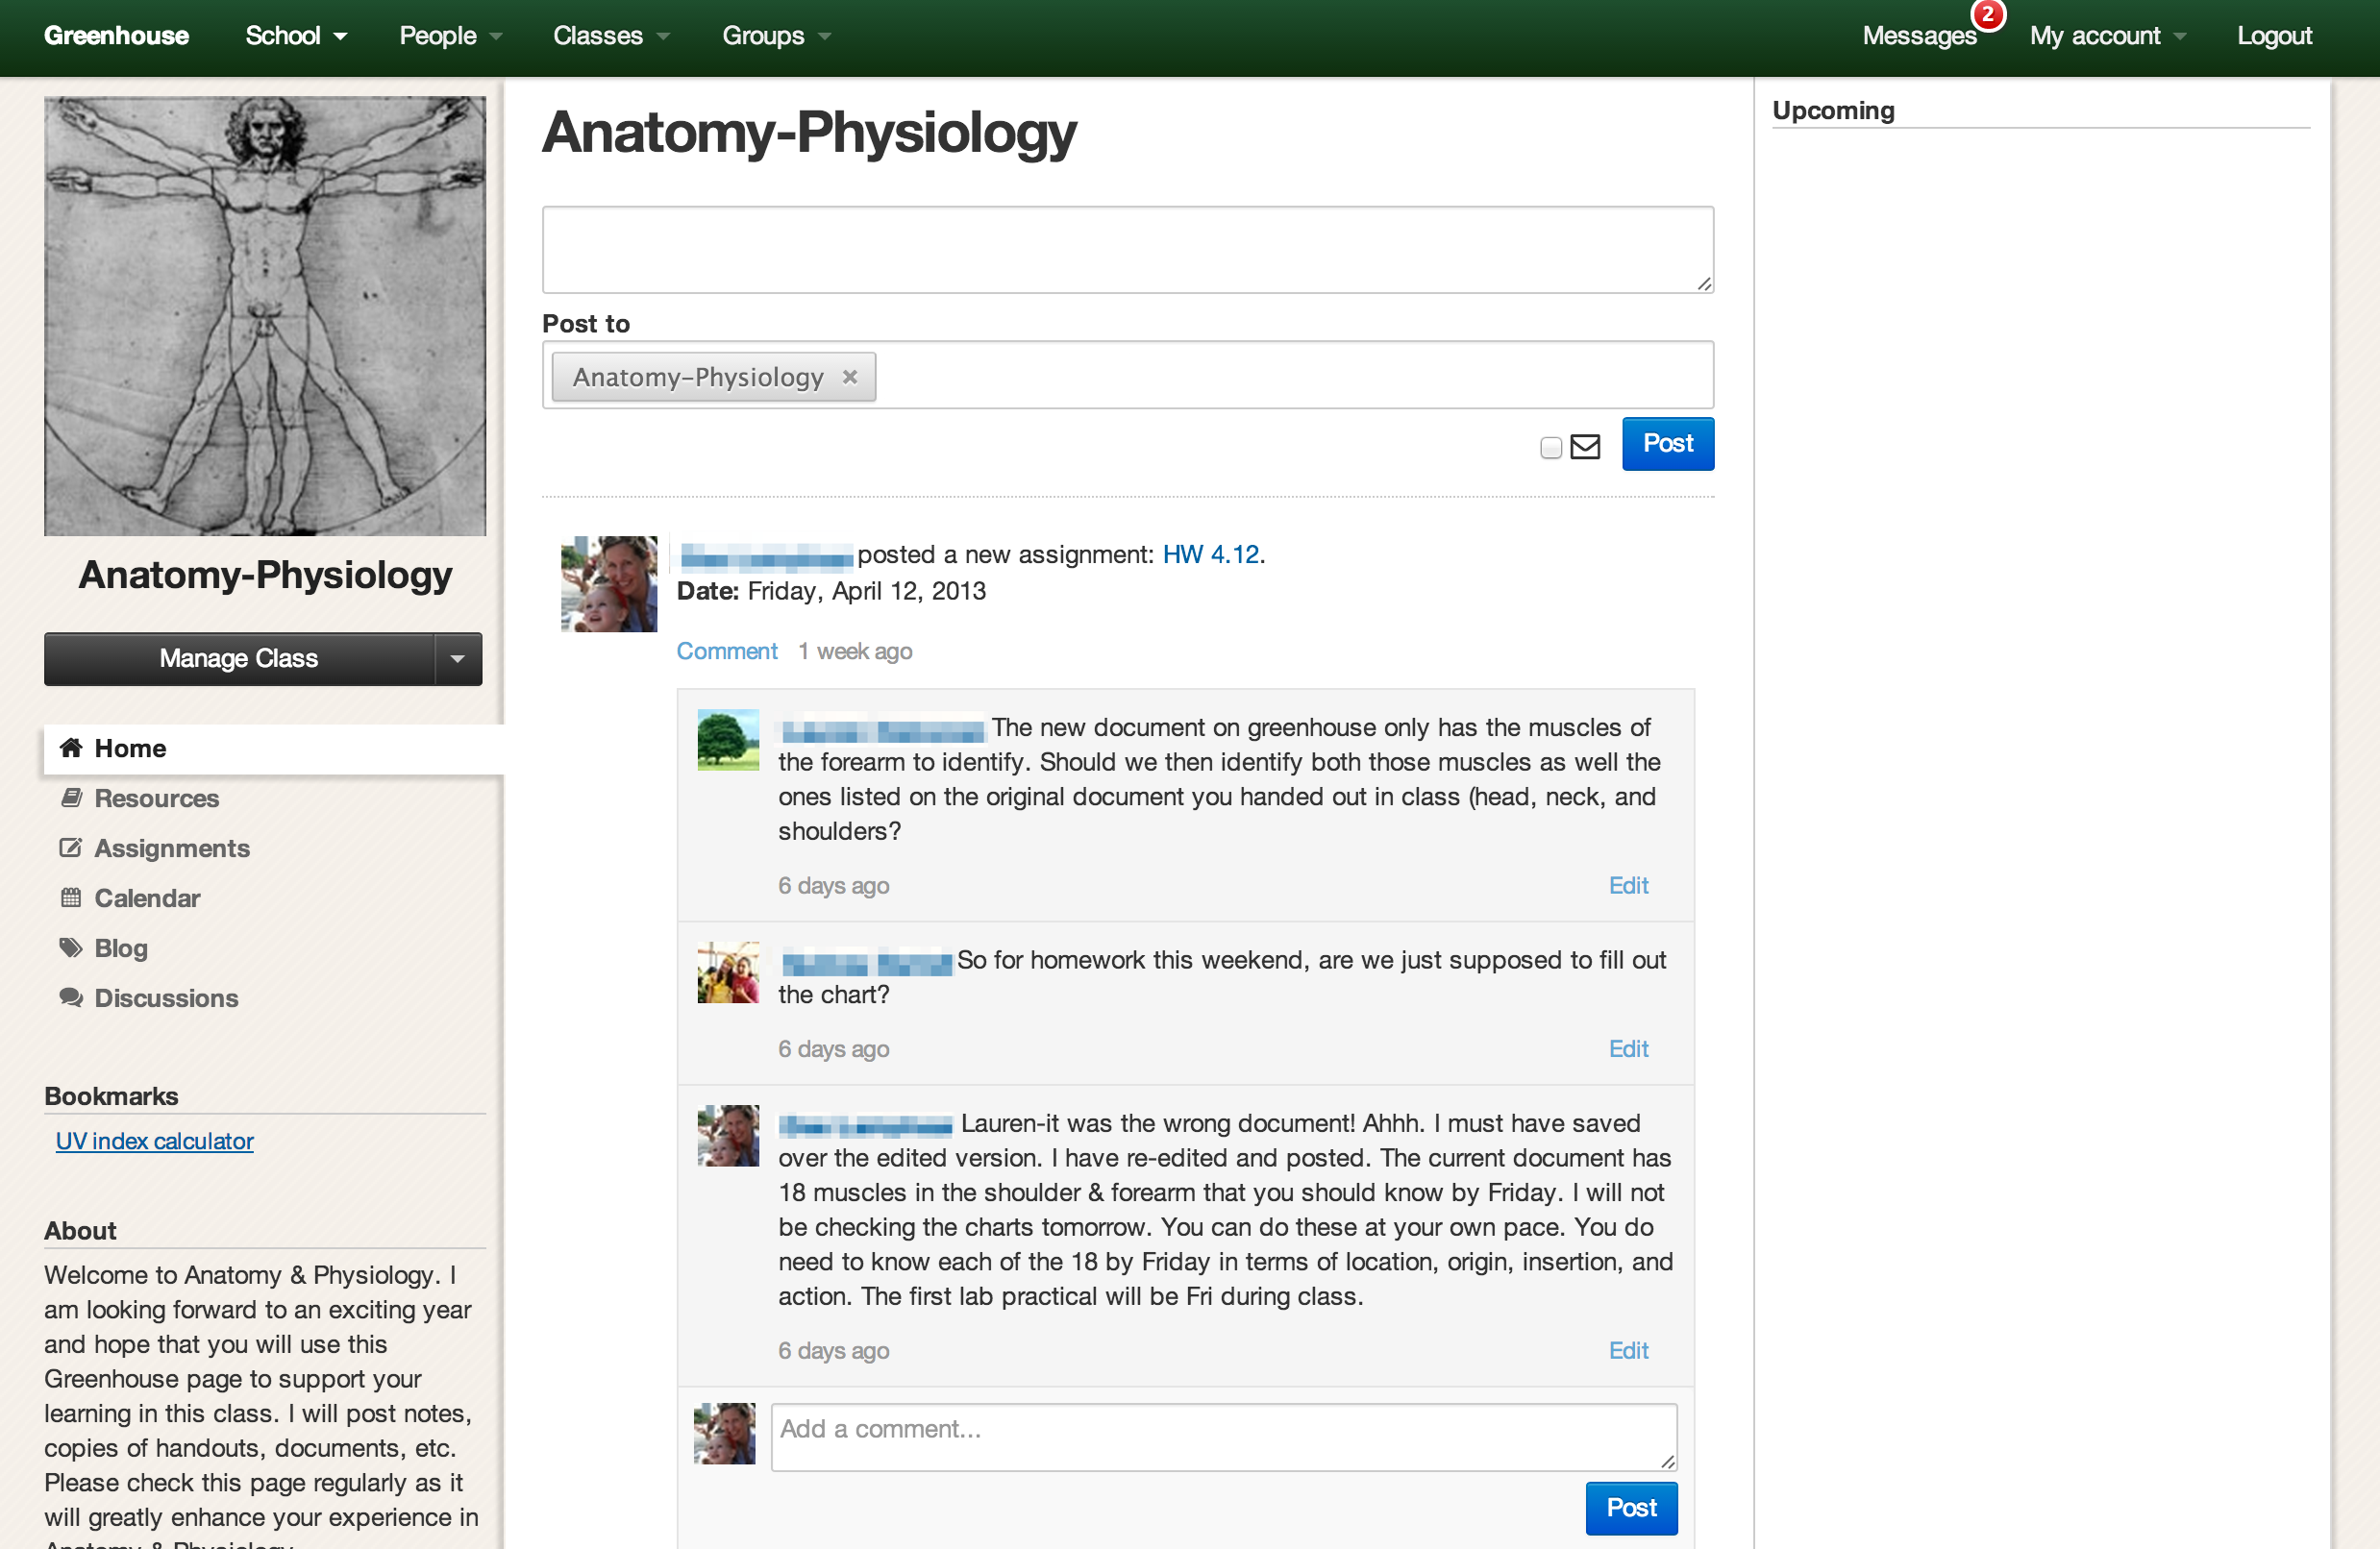2380x1549 pixels.
Task: Expand the Manage Class dropdown arrow
Action: 458,659
